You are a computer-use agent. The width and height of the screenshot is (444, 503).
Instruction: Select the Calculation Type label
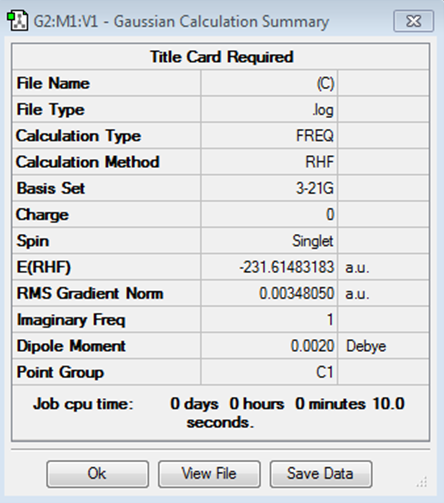coord(79,136)
